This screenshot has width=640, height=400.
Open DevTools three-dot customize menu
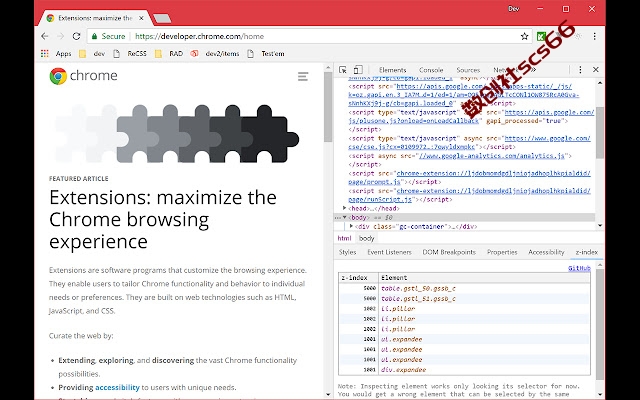click(580, 70)
